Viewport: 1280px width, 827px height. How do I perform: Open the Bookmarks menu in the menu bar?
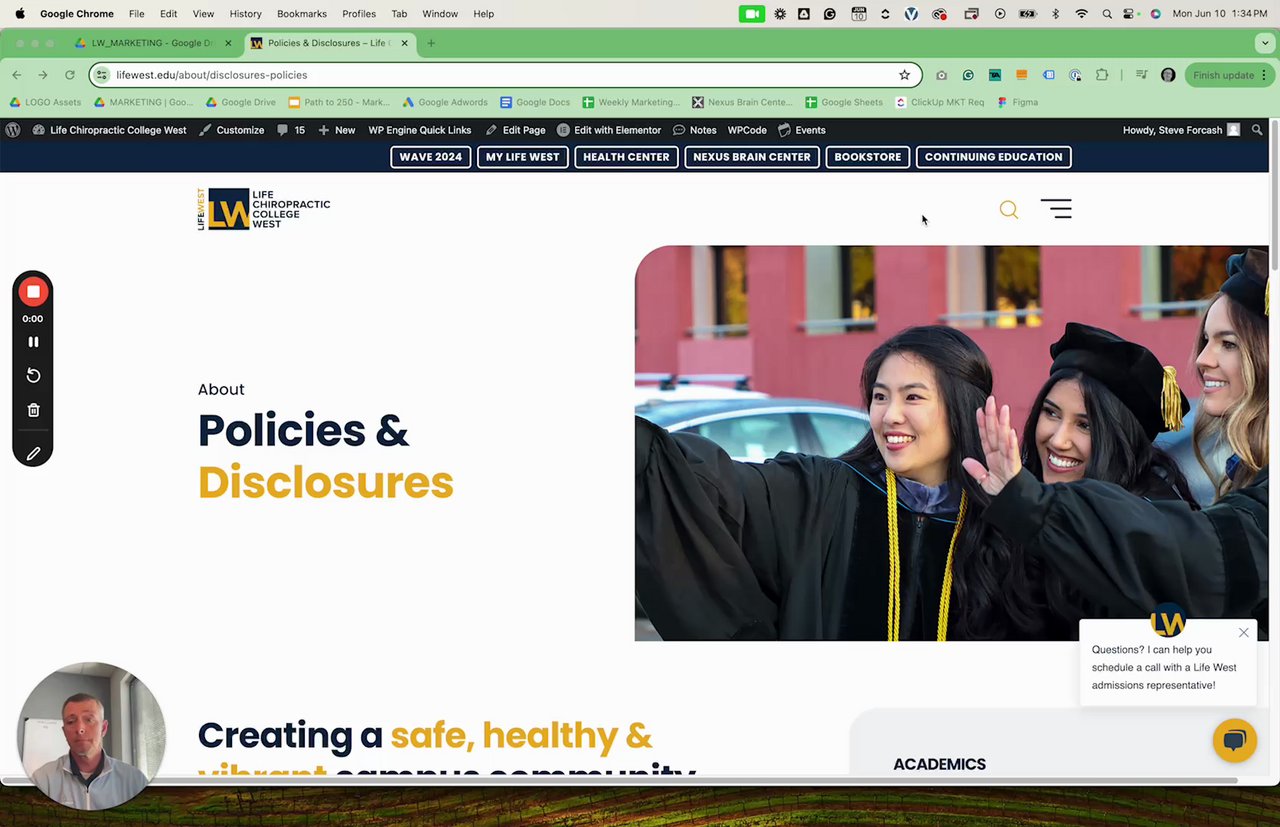[x=302, y=14]
